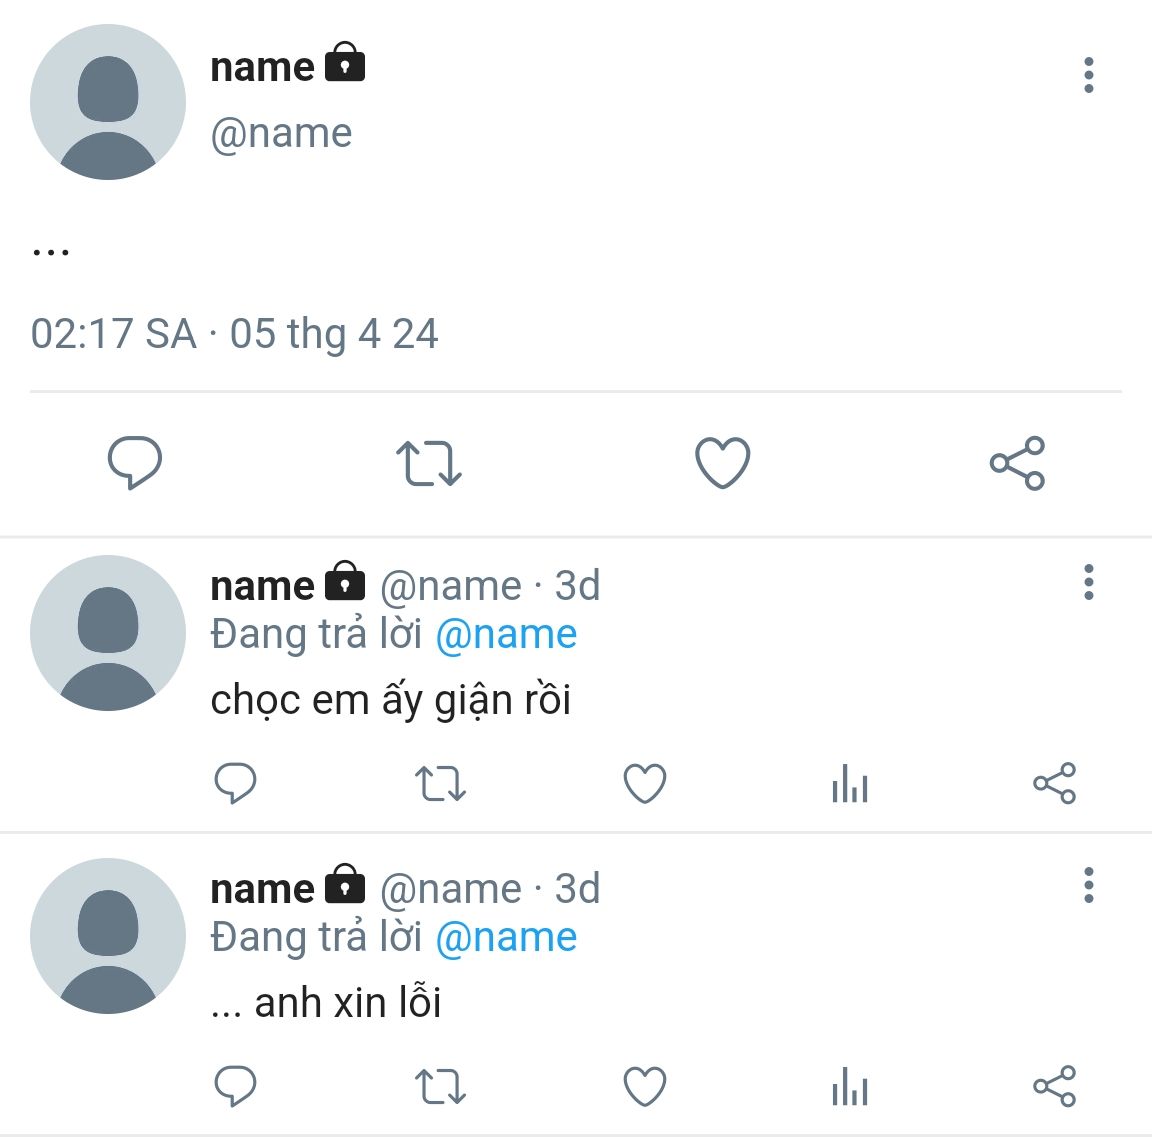Share the "... anh xin lỗi" reply

[1054, 1086]
